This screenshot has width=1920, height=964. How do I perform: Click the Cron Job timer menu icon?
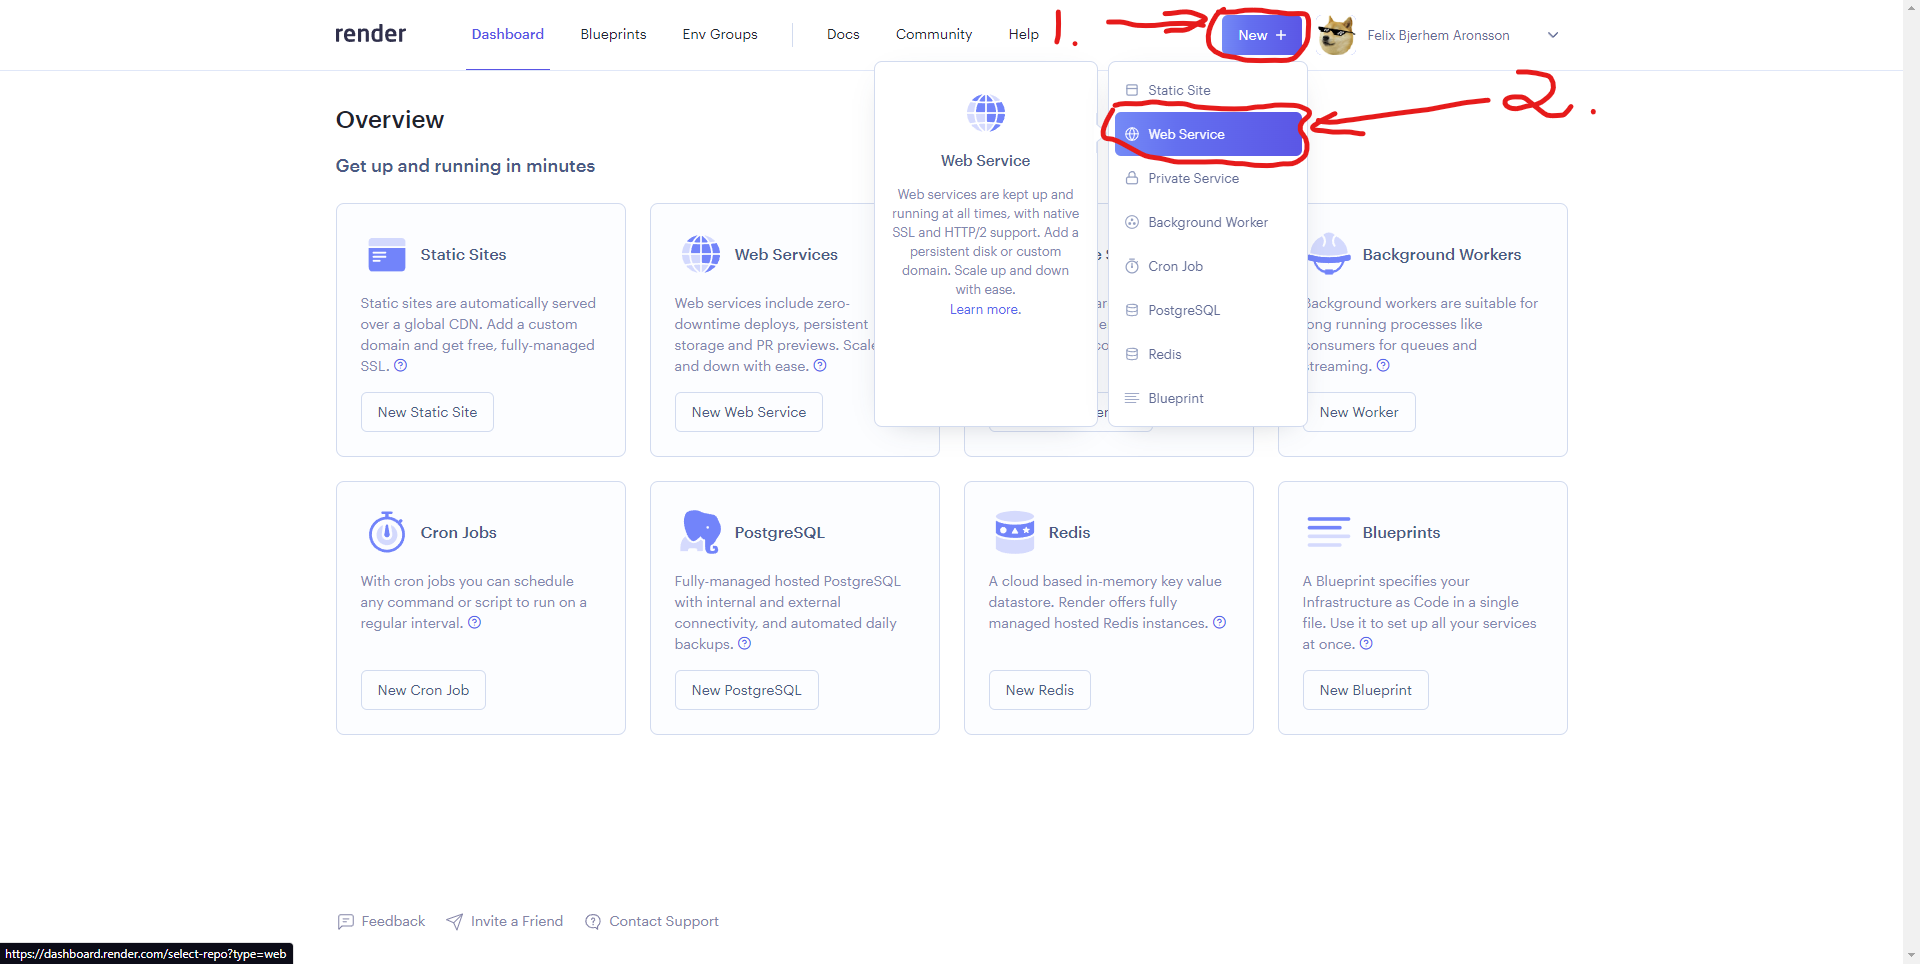[x=1132, y=266]
